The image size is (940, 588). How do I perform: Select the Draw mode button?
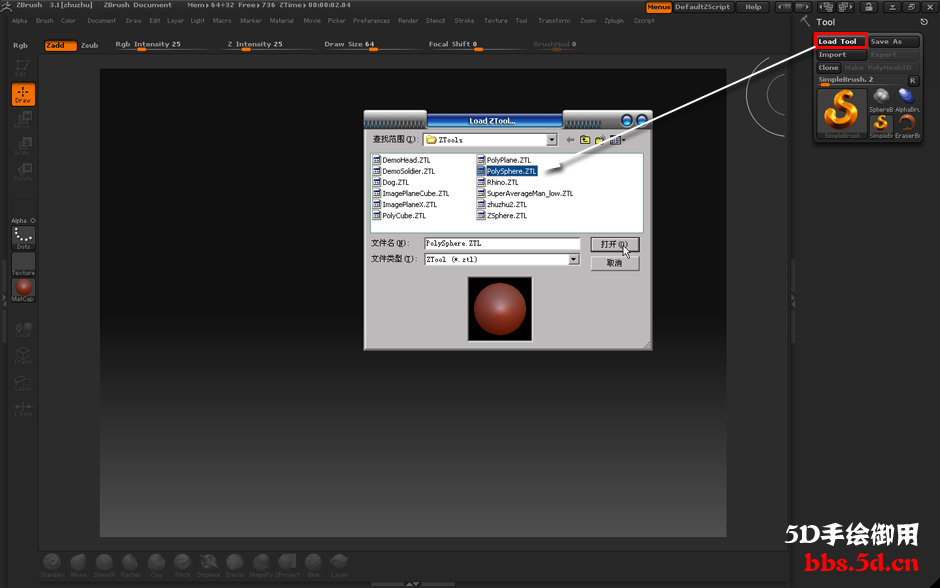click(x=23, y=94)
